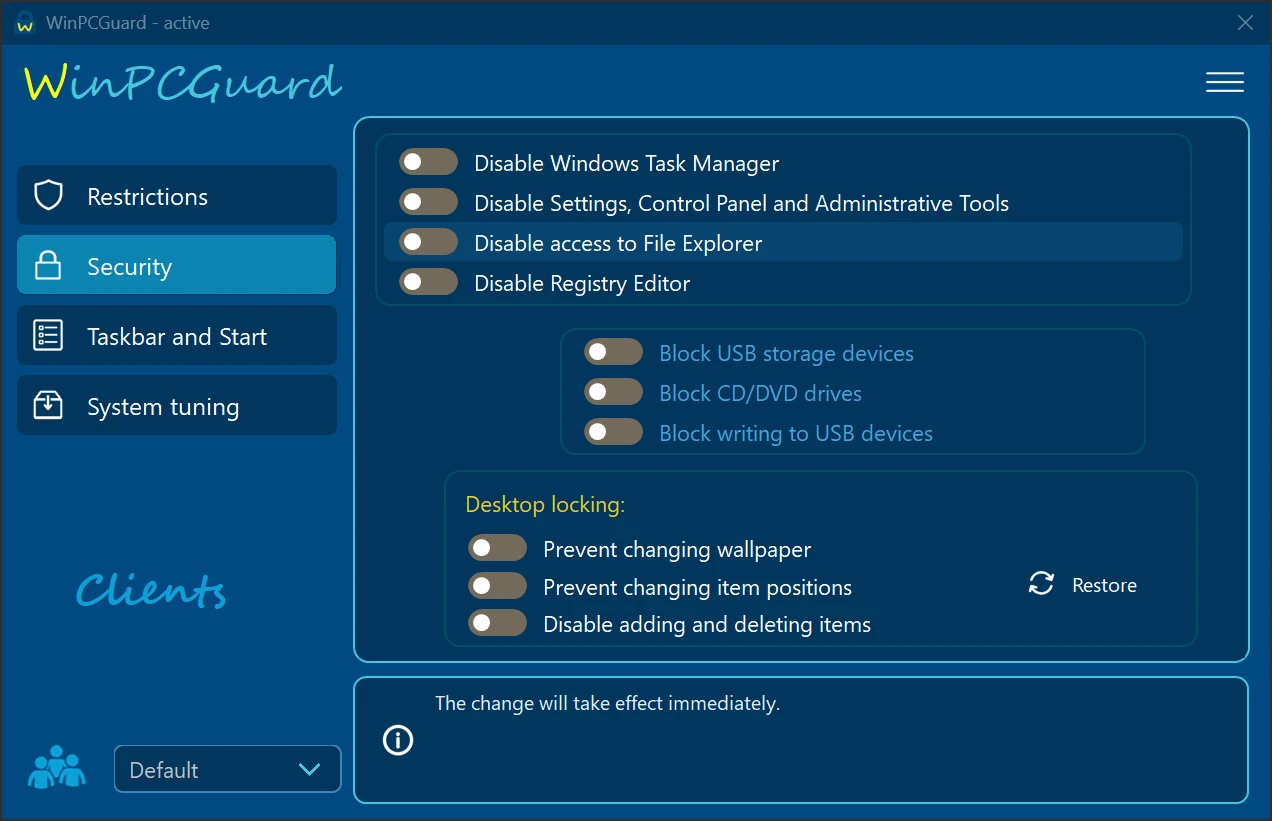Viewport: 1272px width, 821px height.
Task: Toggle Disable access to File Explorer switch
Action: point(428,242)
